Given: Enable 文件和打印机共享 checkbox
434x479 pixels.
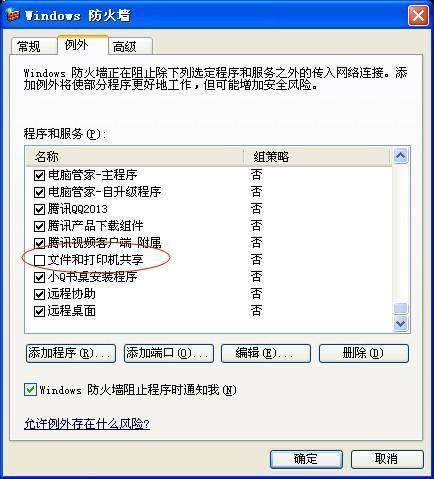Looking at the screenshot, I should (39, 260).
